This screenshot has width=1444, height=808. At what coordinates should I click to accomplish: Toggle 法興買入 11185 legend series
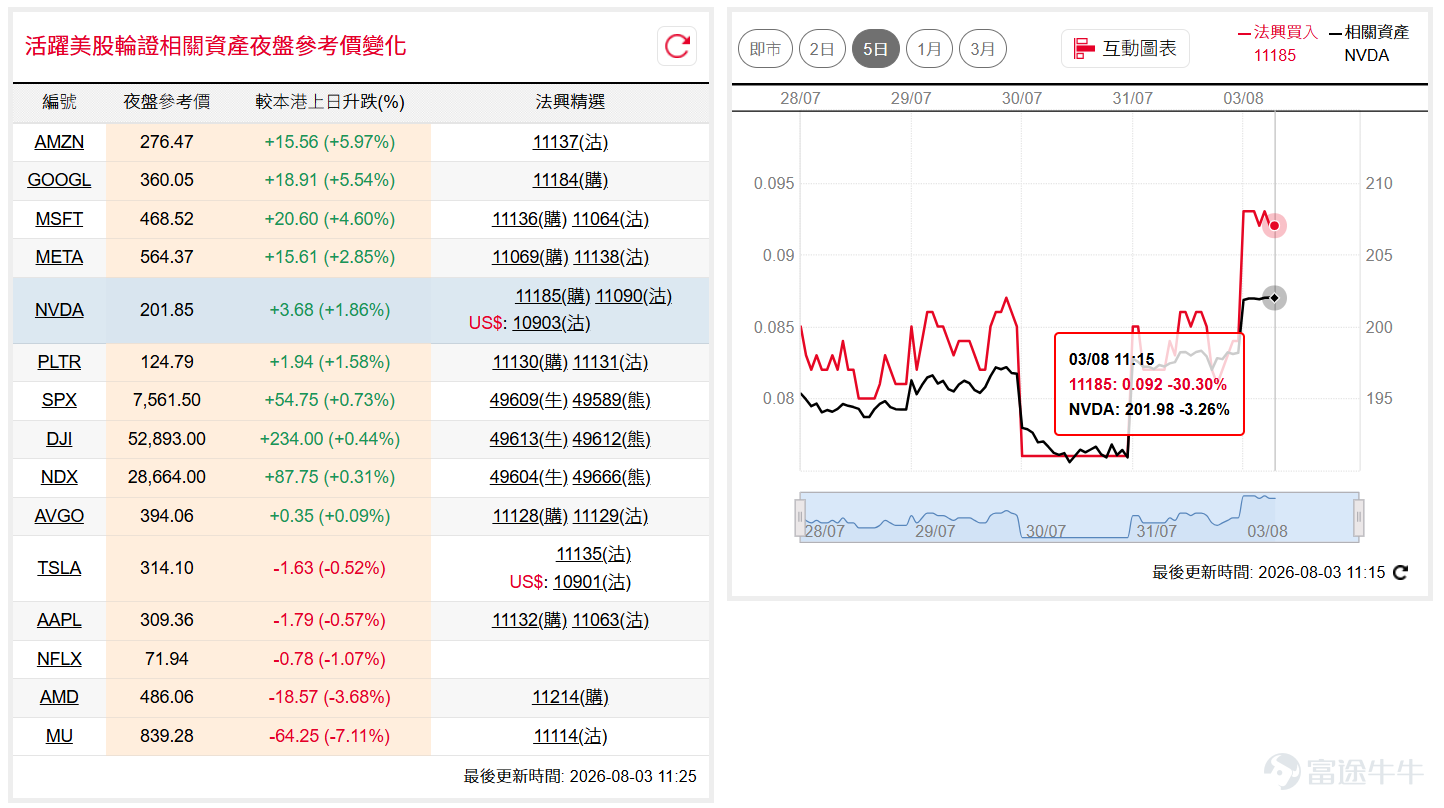coord(1278,43)
